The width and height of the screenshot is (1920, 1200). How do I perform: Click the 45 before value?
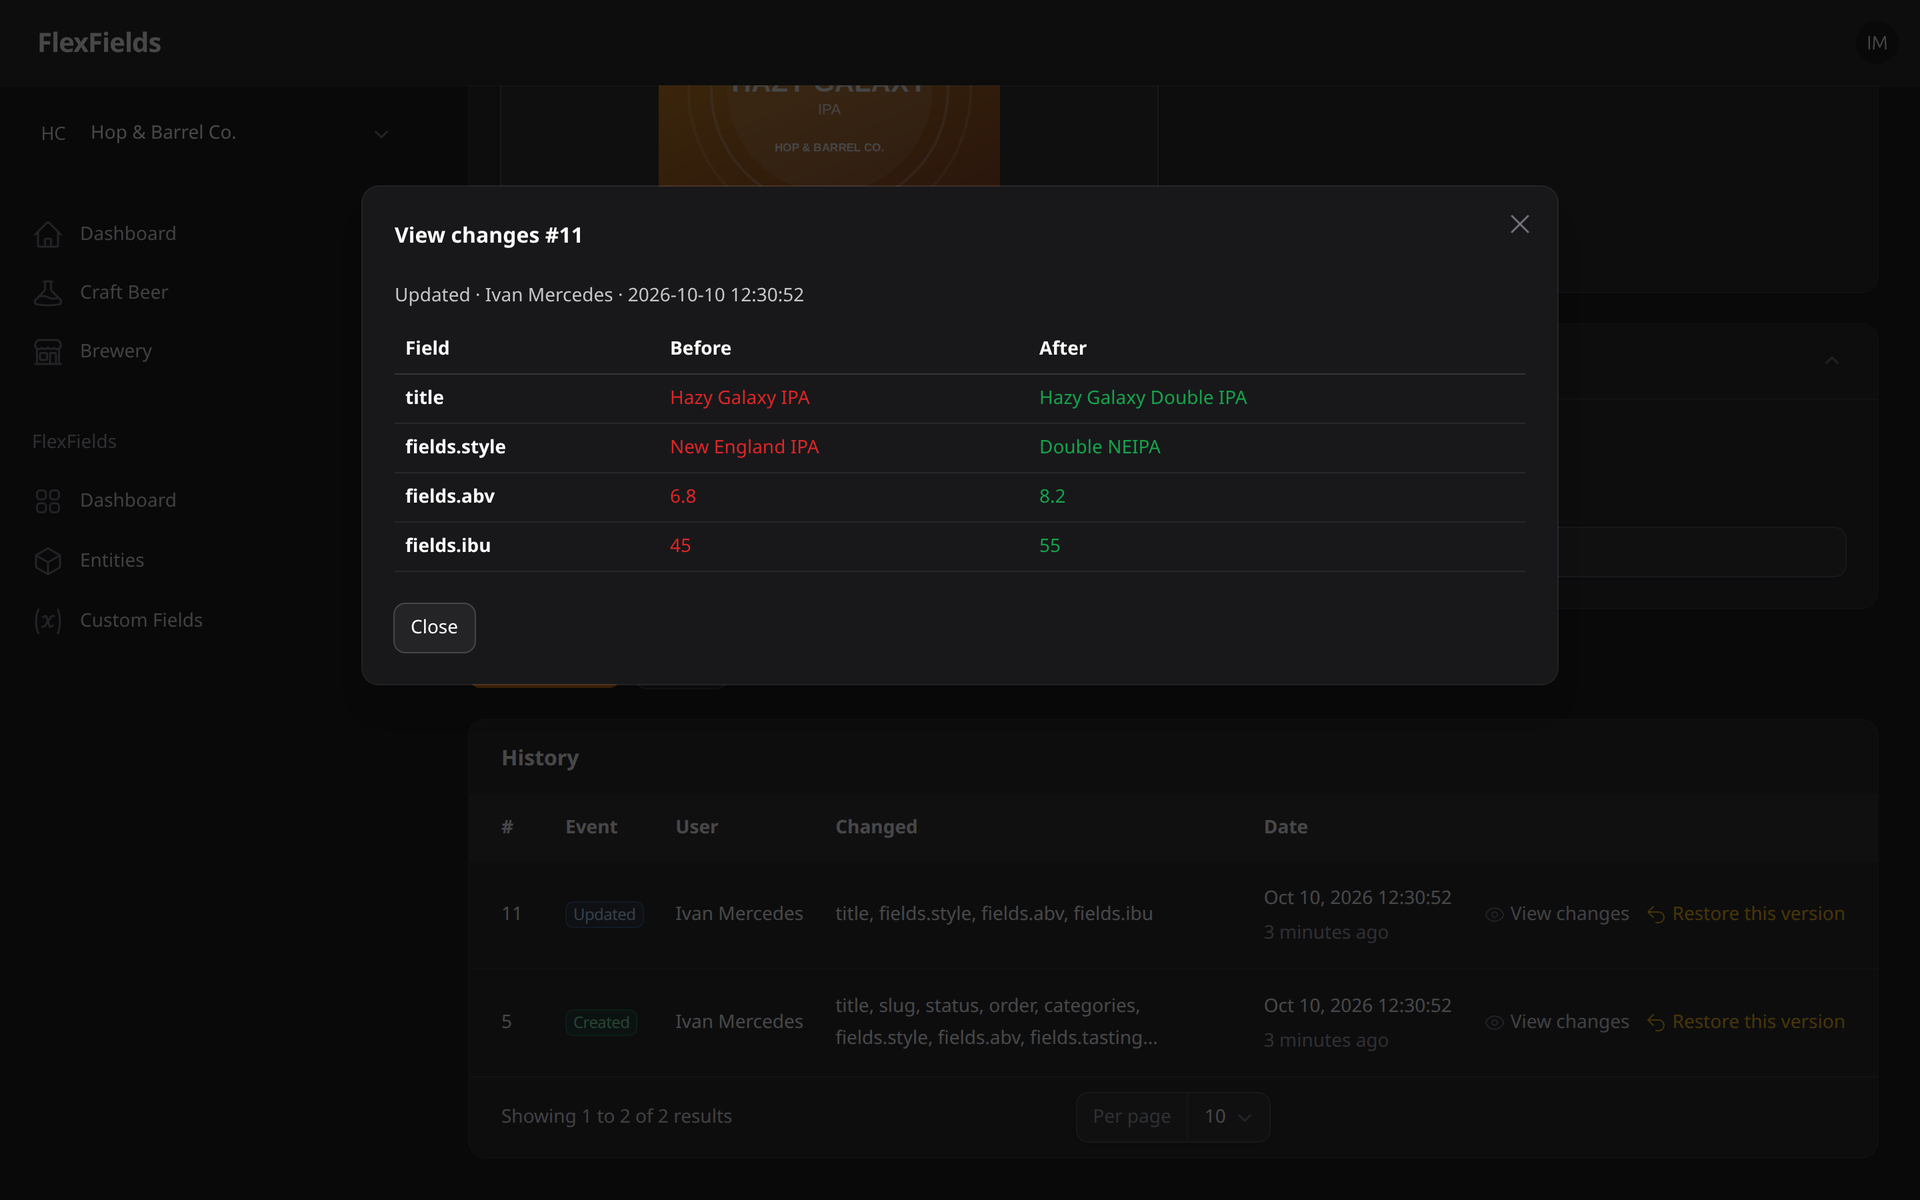(680, 545)
